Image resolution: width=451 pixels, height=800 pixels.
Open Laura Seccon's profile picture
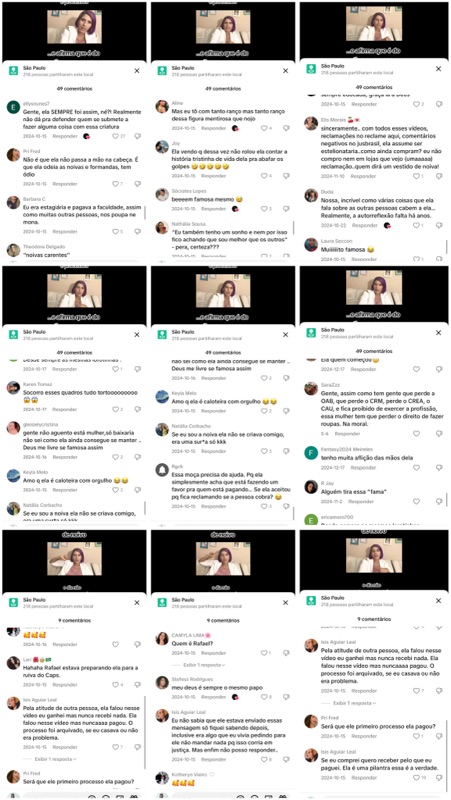coord(311,244)
